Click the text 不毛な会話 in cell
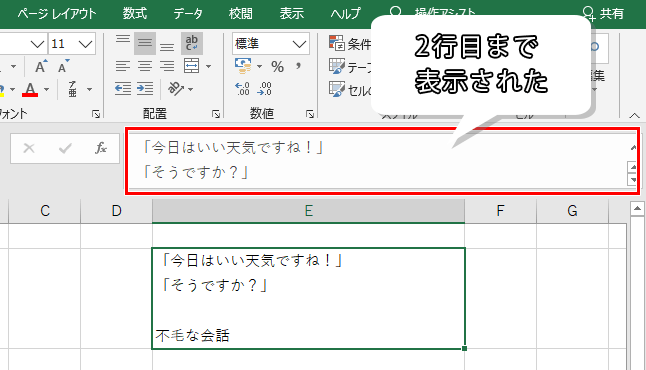 tap(192, 336)
